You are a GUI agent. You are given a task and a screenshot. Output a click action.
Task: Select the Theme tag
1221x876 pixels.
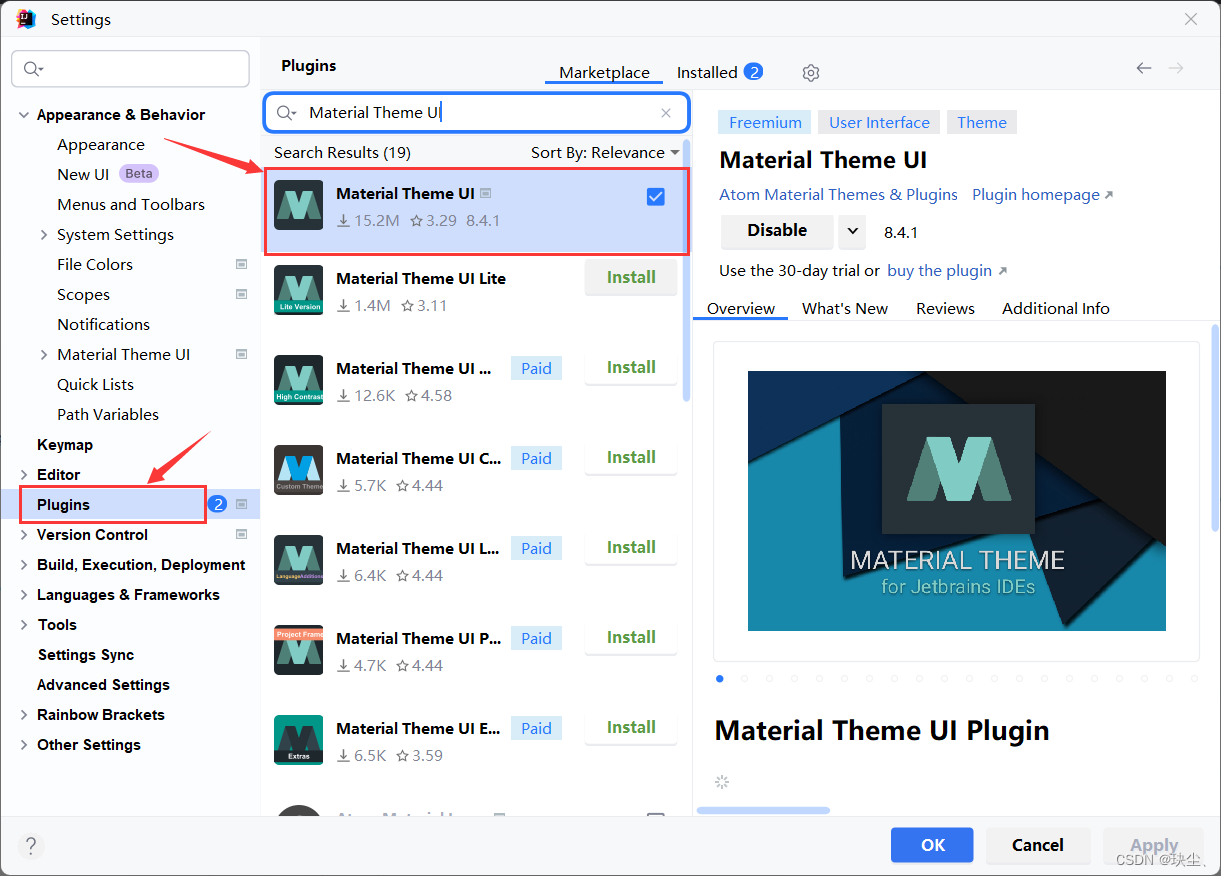[981, 123]
